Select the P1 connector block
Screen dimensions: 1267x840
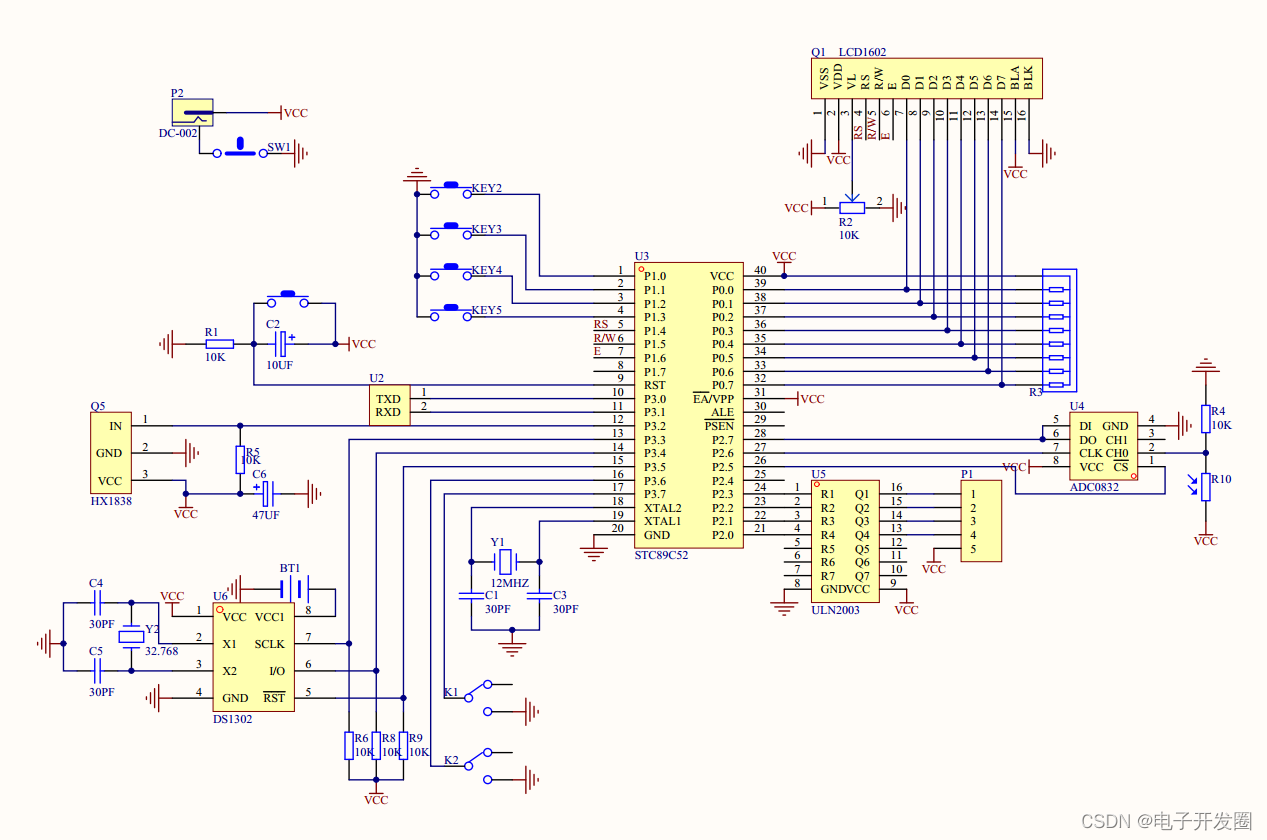click(981, 521)
